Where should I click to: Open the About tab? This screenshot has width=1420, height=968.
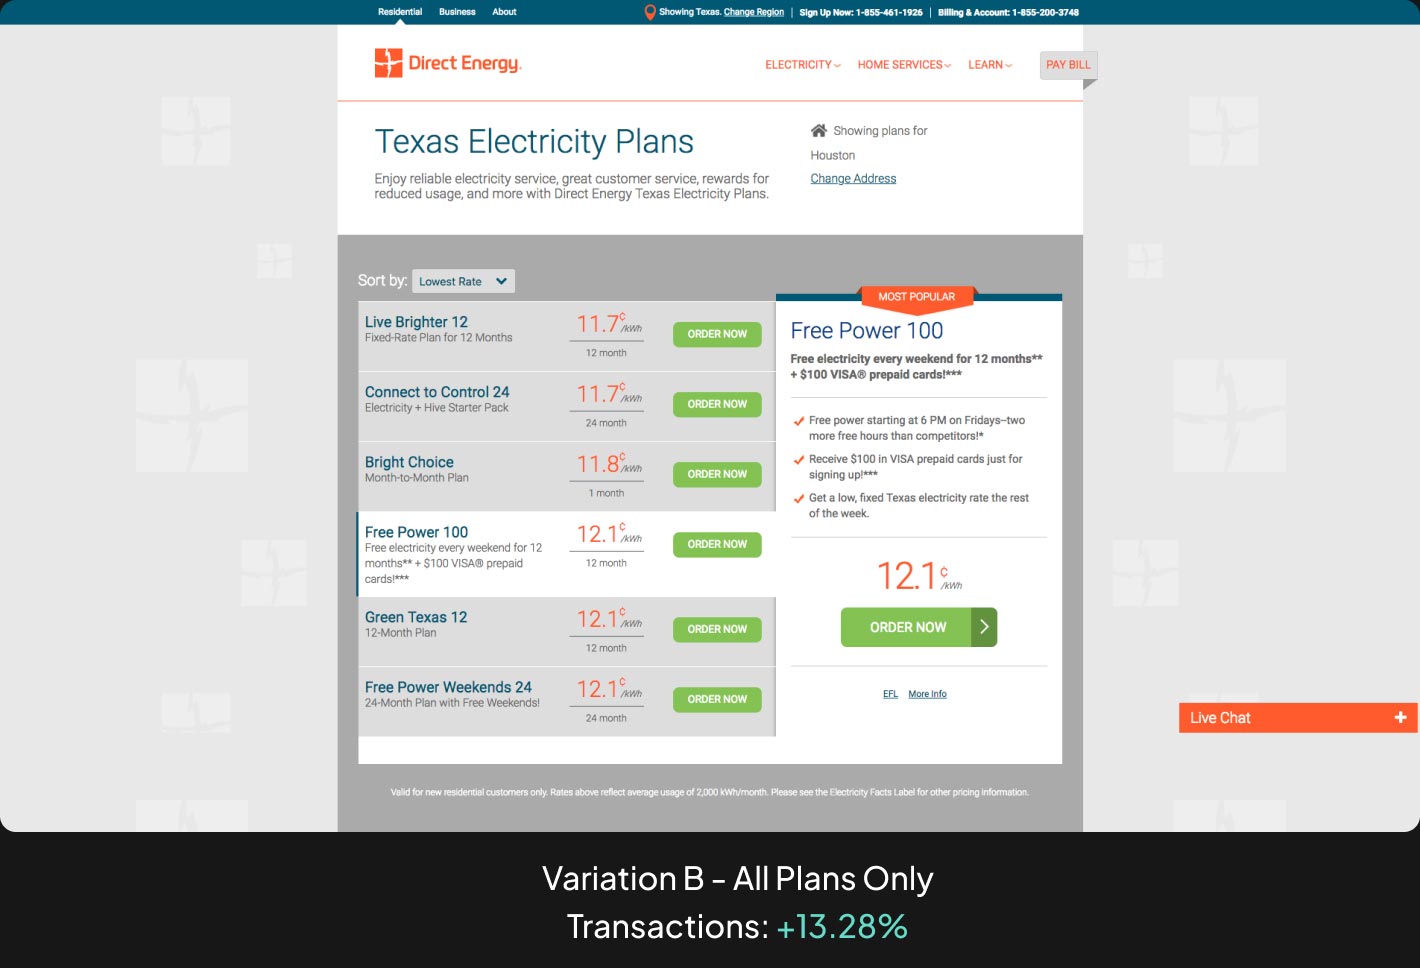[504, 12]
